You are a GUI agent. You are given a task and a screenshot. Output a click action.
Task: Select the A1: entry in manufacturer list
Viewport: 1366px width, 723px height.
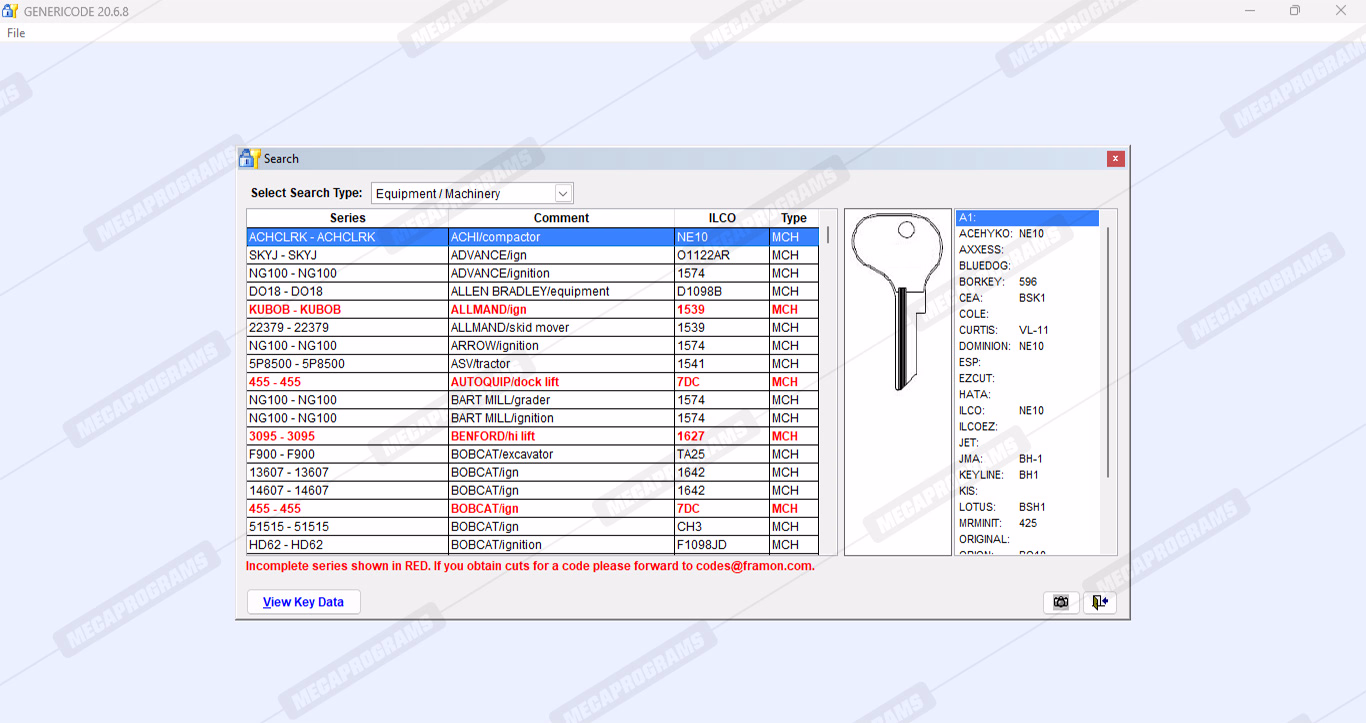click(1026, 218)
